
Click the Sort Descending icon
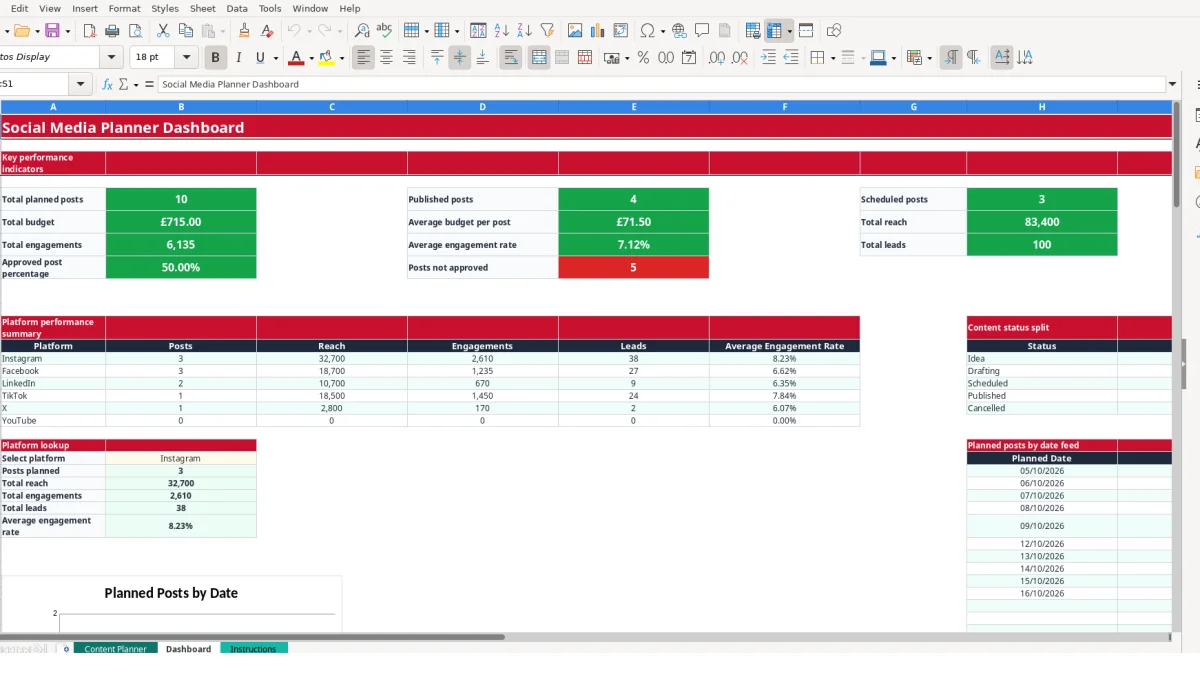coord(524,31)
